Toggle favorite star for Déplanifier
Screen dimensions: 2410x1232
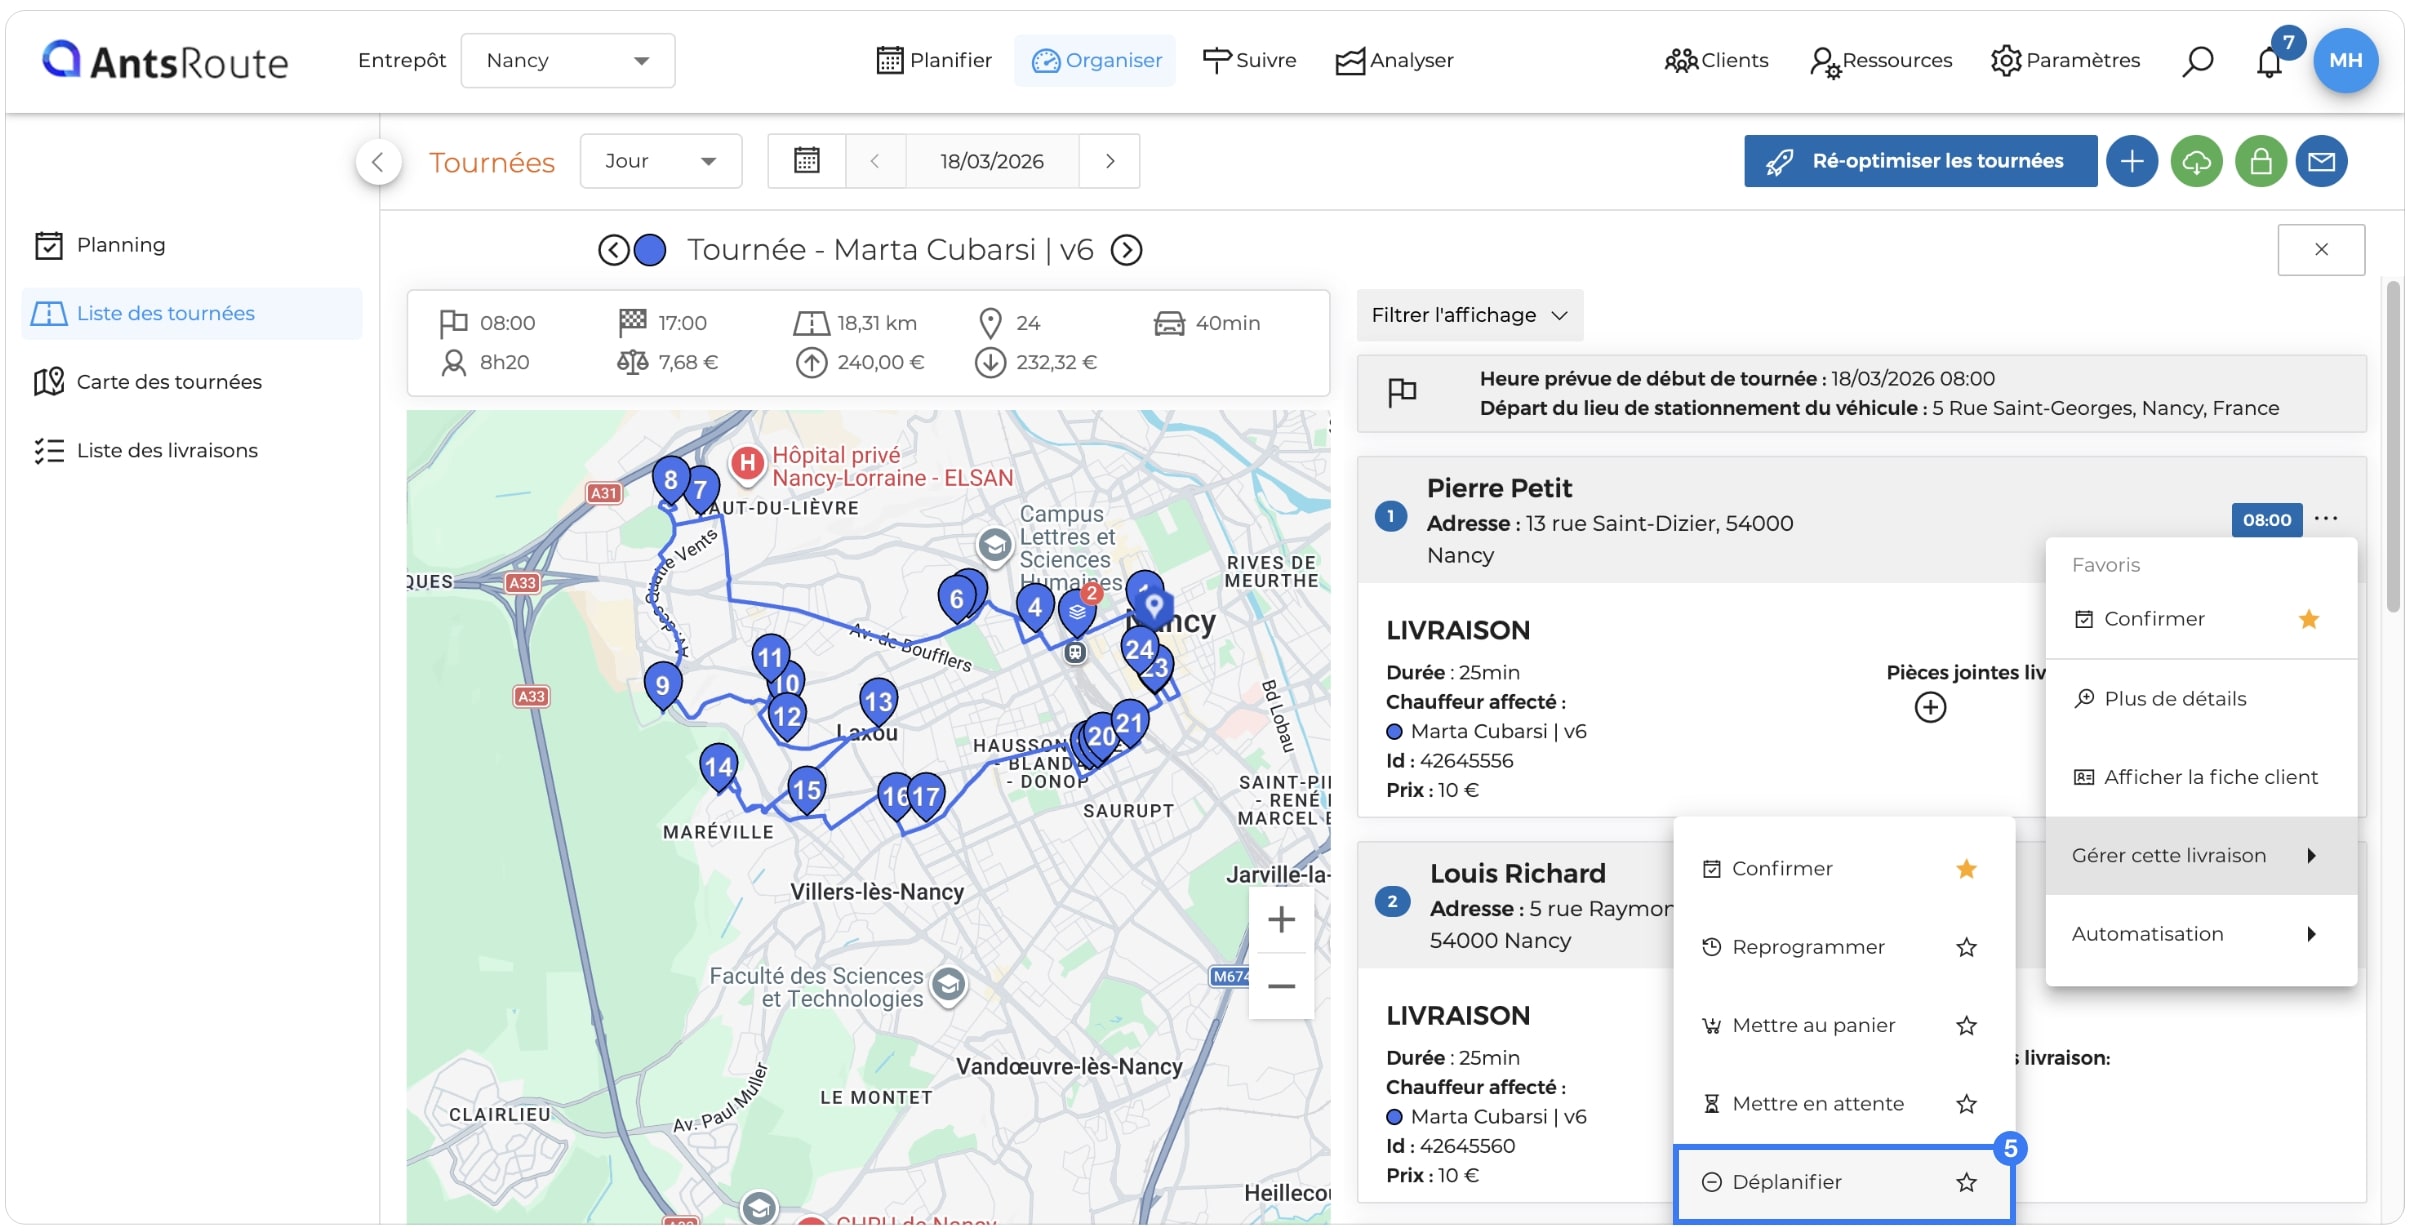pyautogui.click(x=1966, y=1183)
